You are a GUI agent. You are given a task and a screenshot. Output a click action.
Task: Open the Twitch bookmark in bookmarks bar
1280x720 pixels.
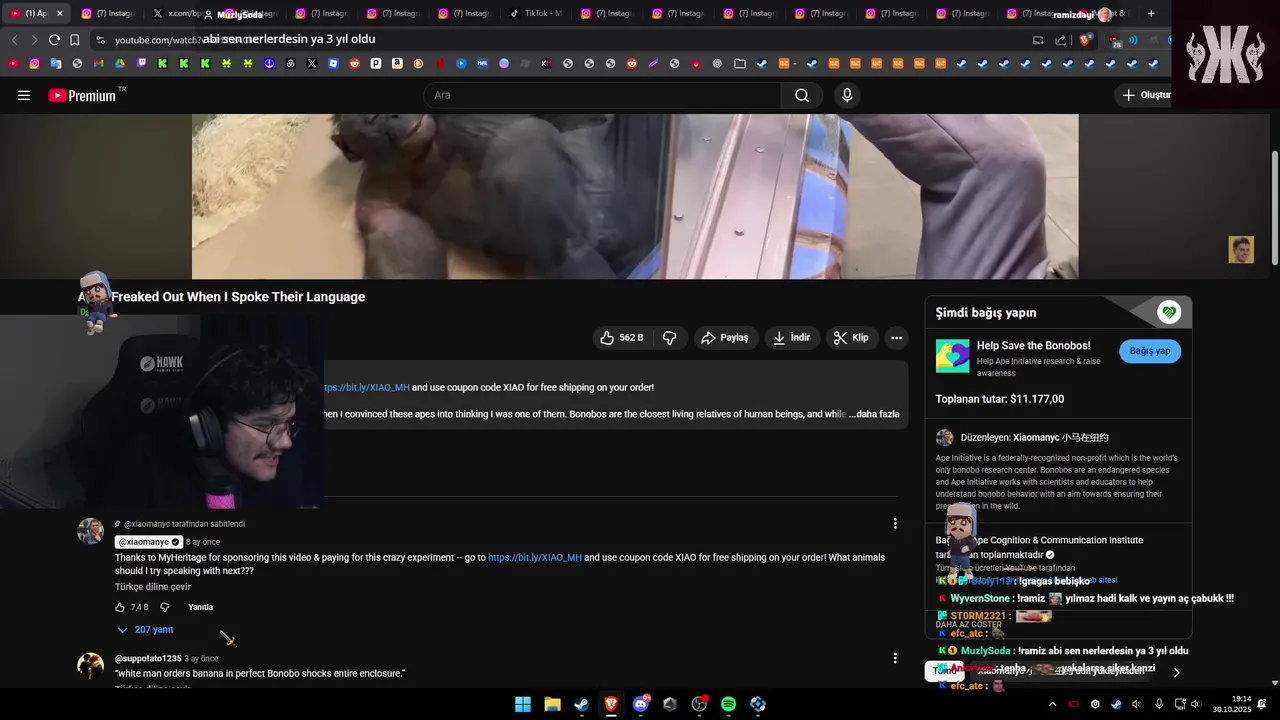point(141,63)
